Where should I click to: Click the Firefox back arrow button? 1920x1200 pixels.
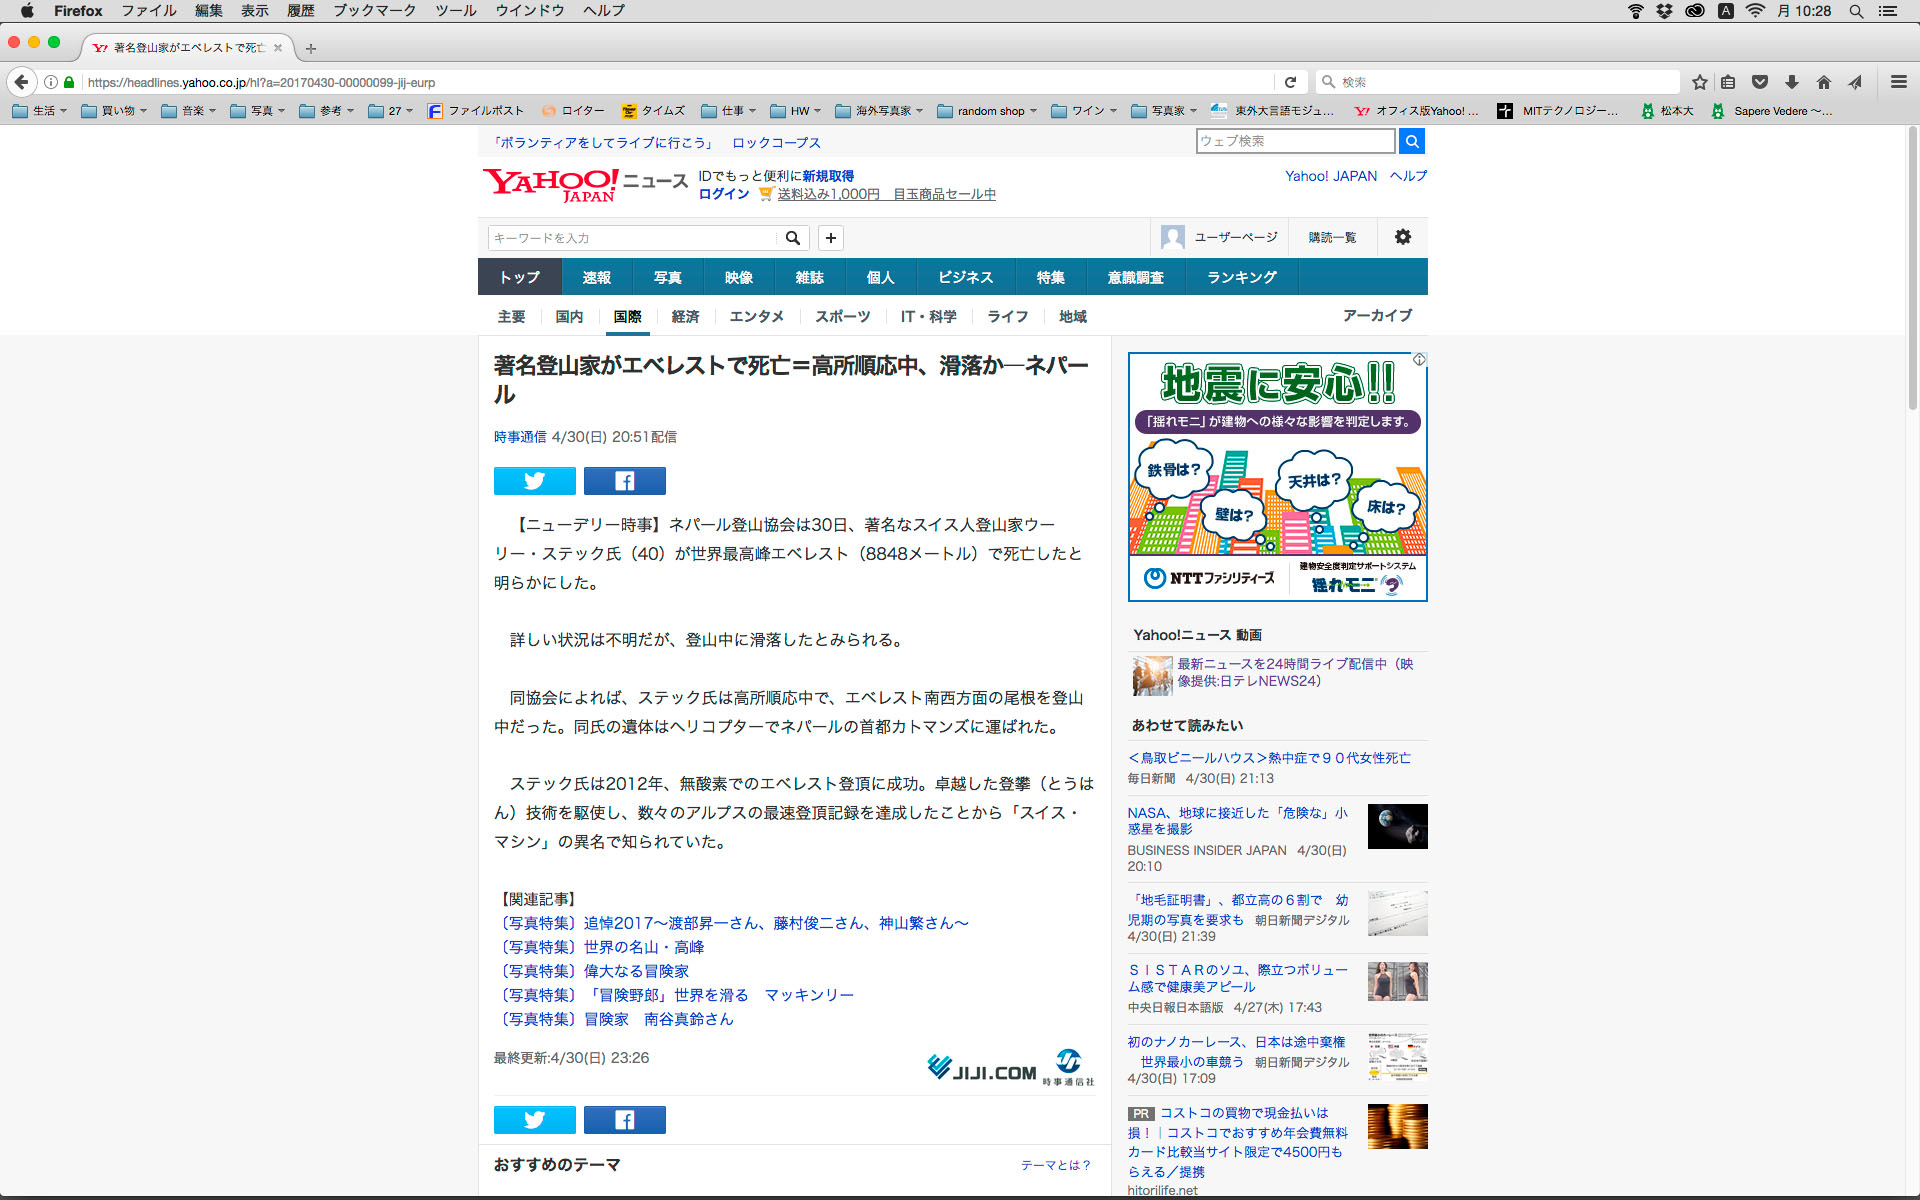(x=21, y=82)
